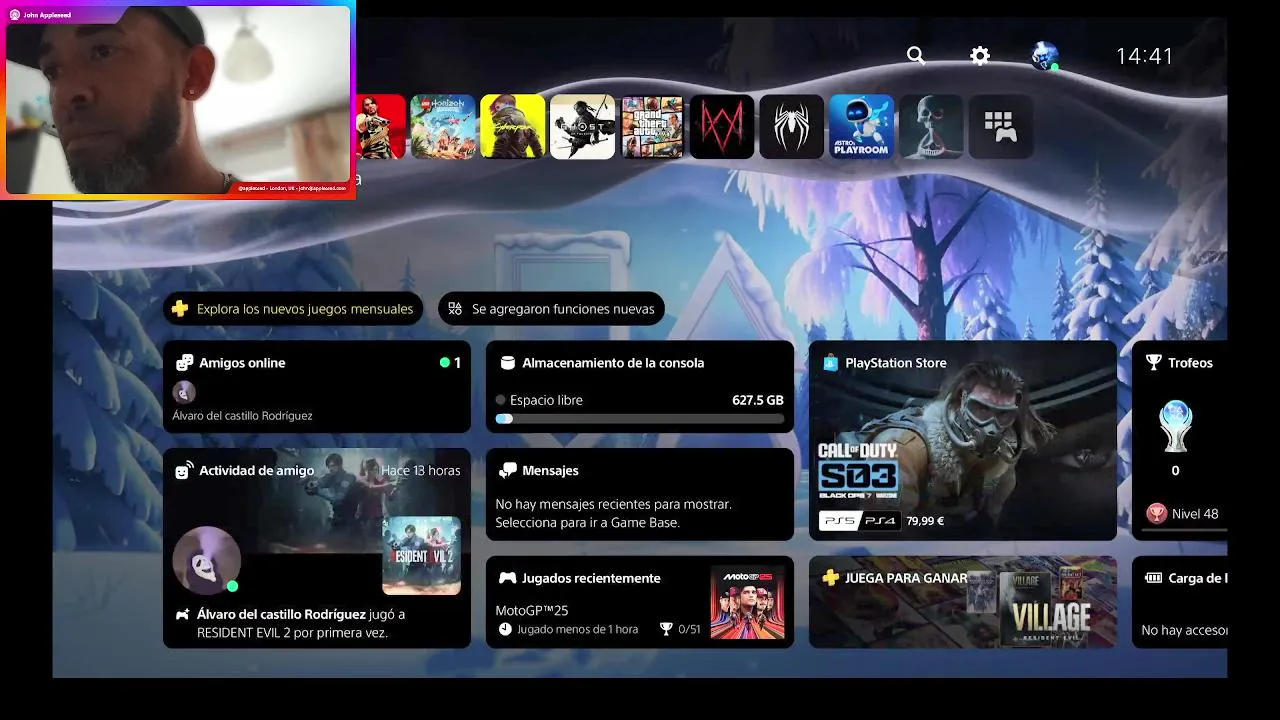
Task: Click the webcam overlay video feed
Action: point(178,100)
